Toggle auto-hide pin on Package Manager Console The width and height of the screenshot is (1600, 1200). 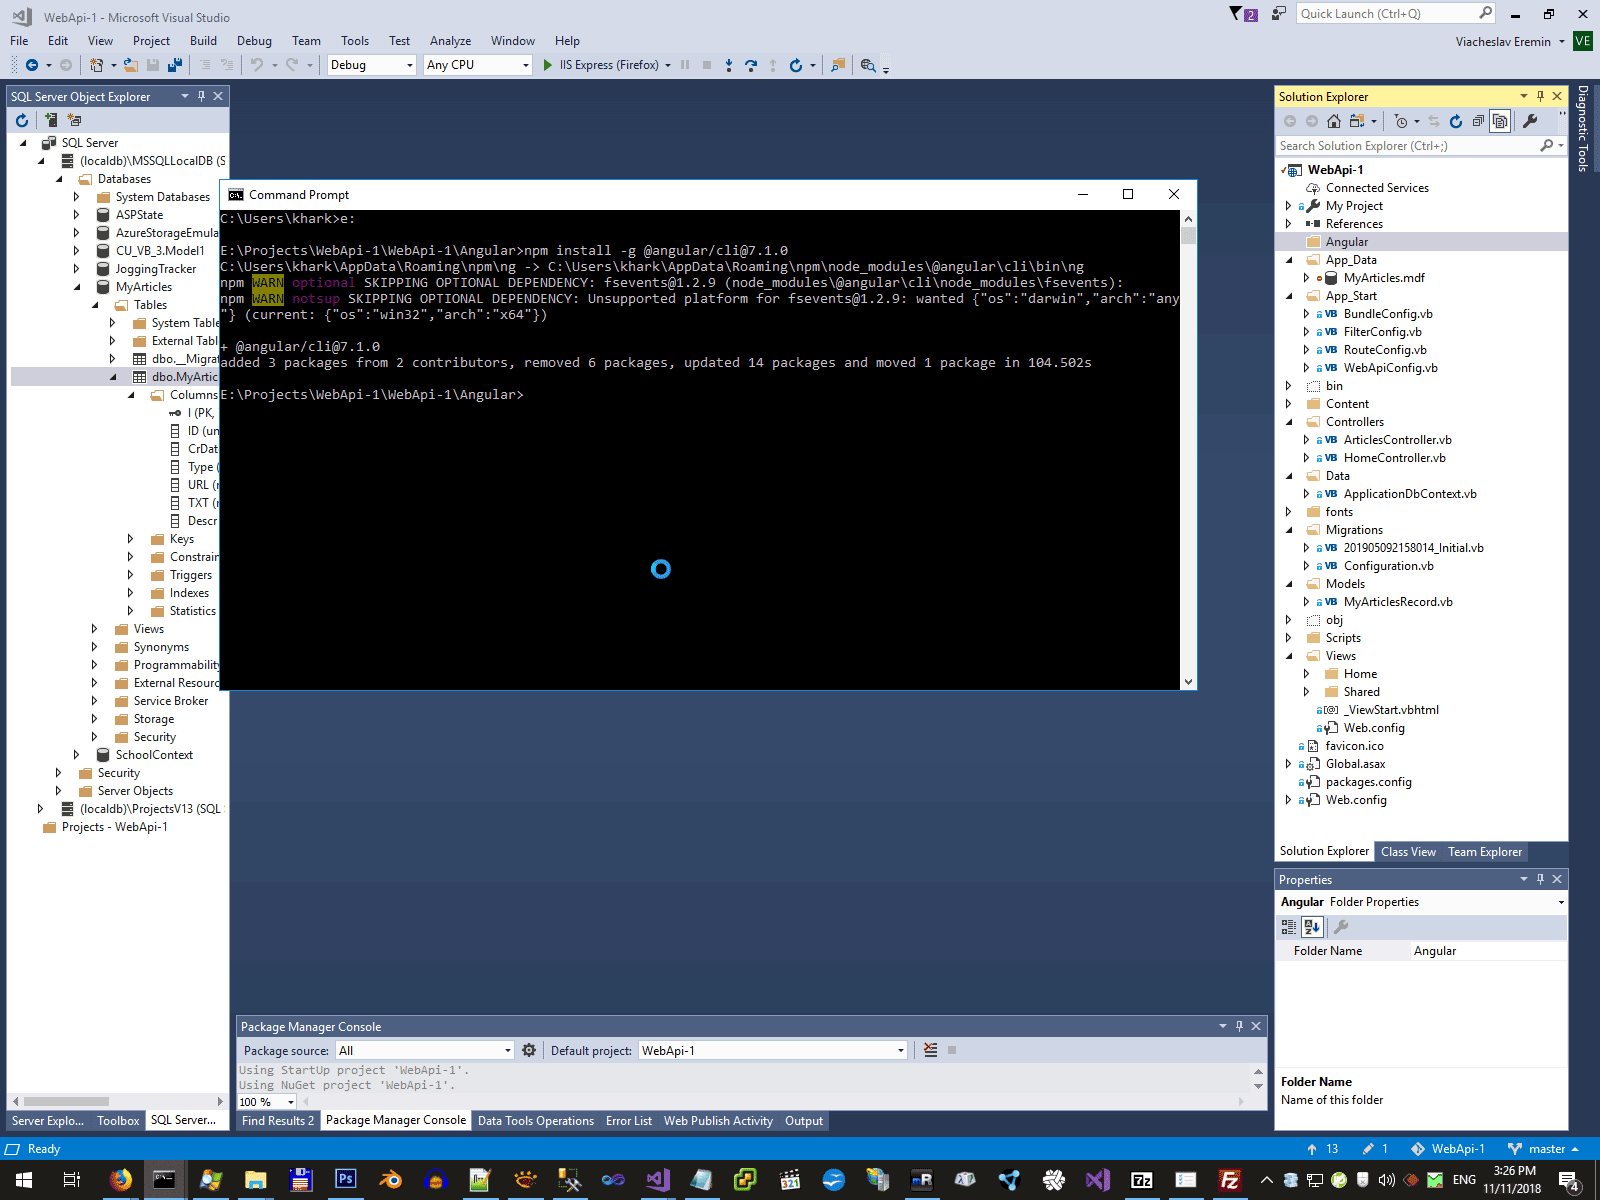click(x=1239, y=1026)
